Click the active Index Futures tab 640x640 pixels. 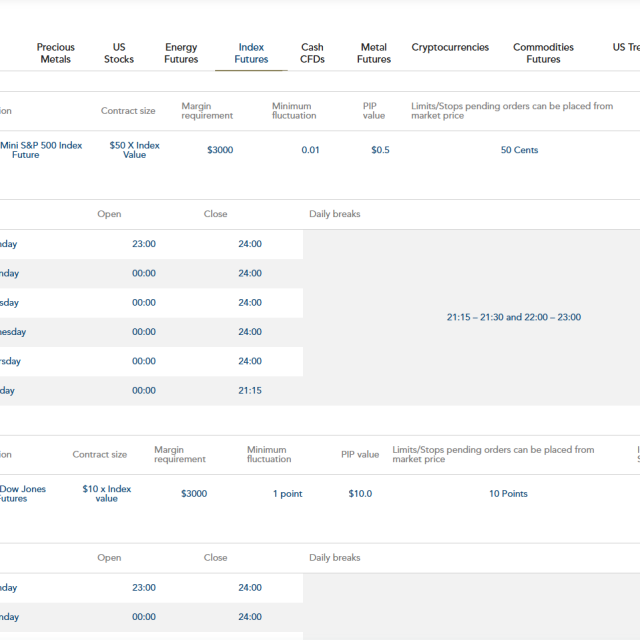251,53
